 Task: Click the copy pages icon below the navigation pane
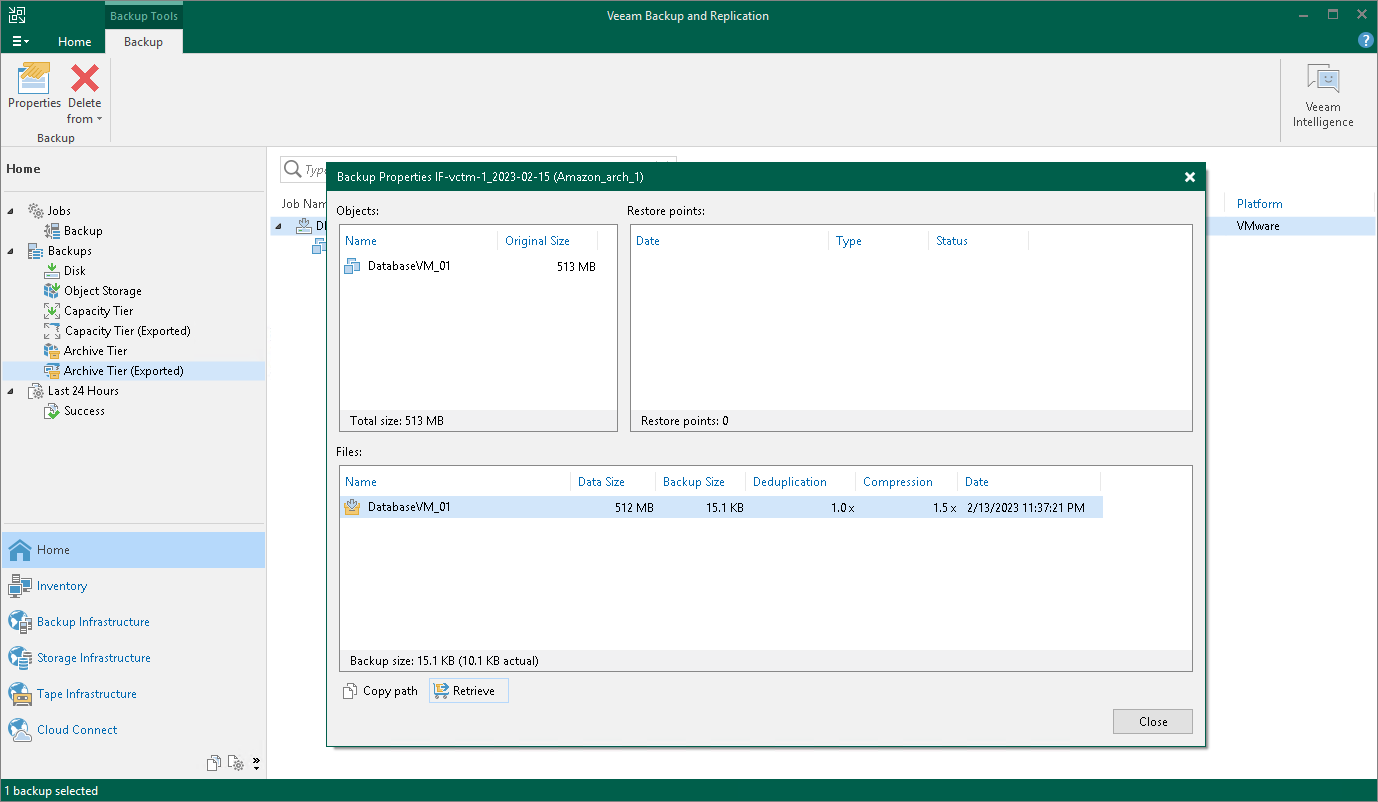tap(214, 762)
